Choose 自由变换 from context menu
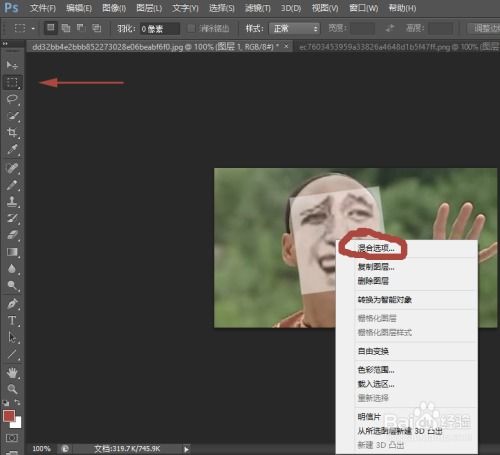This screenshot has height=455, width=500. point(373,351)
